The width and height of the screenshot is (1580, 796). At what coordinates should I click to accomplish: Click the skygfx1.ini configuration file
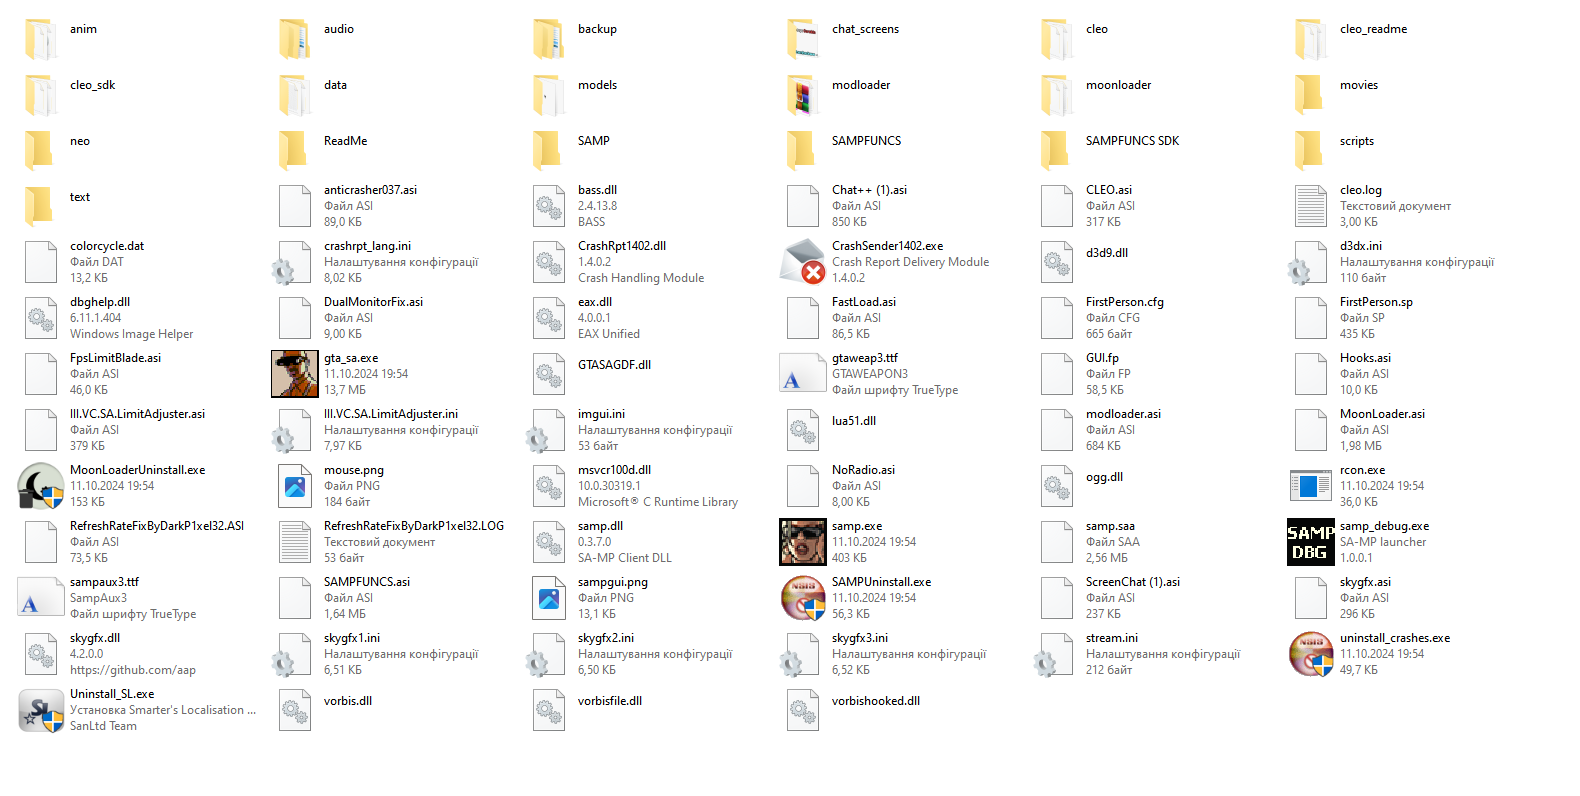351,638
